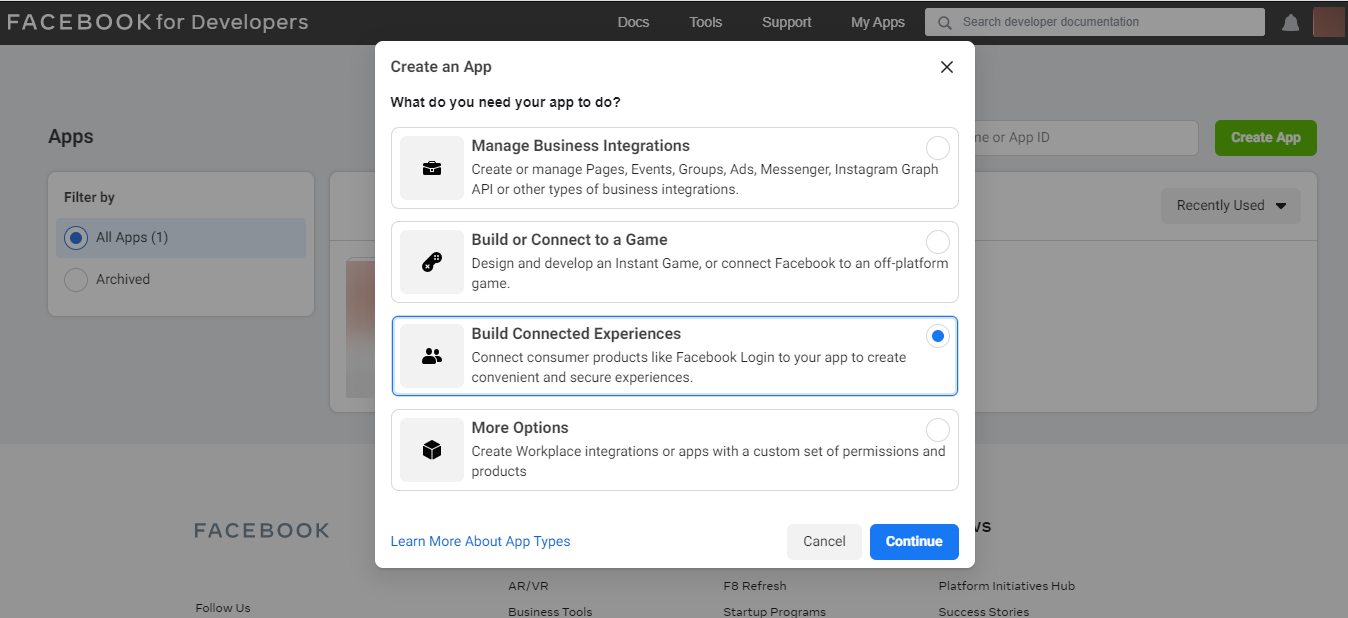
Task: Open the Success Stories footer link
Action: pos(984,611)
